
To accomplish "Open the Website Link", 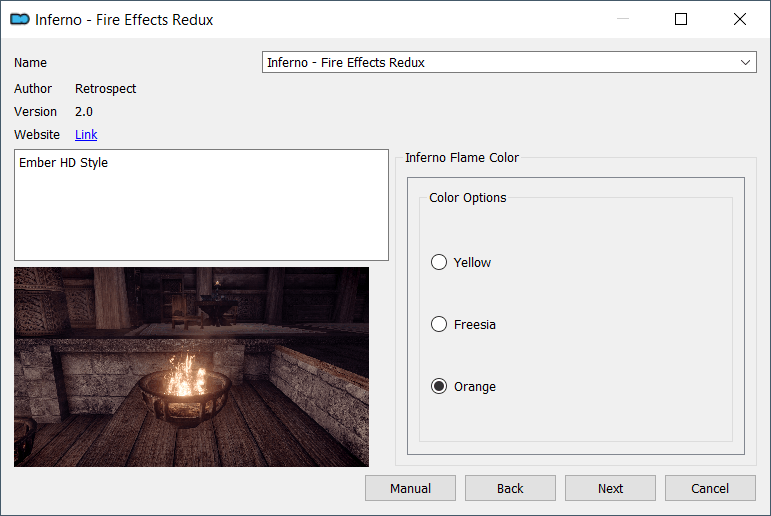I will point(86,134).
